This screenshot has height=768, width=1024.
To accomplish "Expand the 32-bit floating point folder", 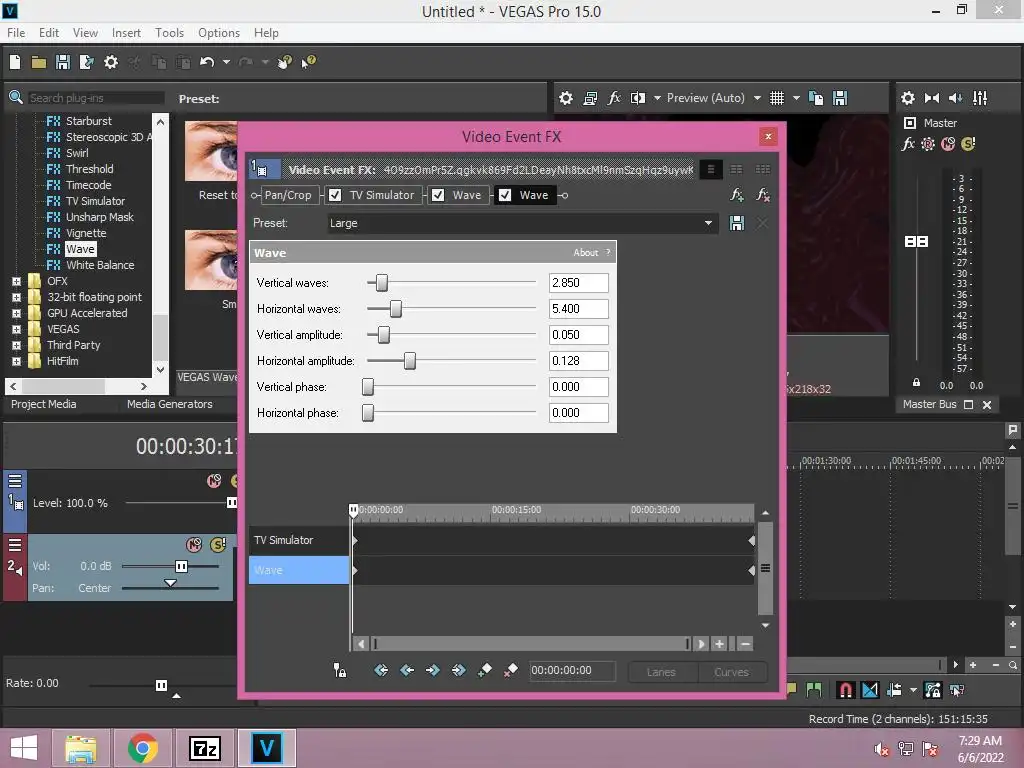I will click(x=16, y=297).
